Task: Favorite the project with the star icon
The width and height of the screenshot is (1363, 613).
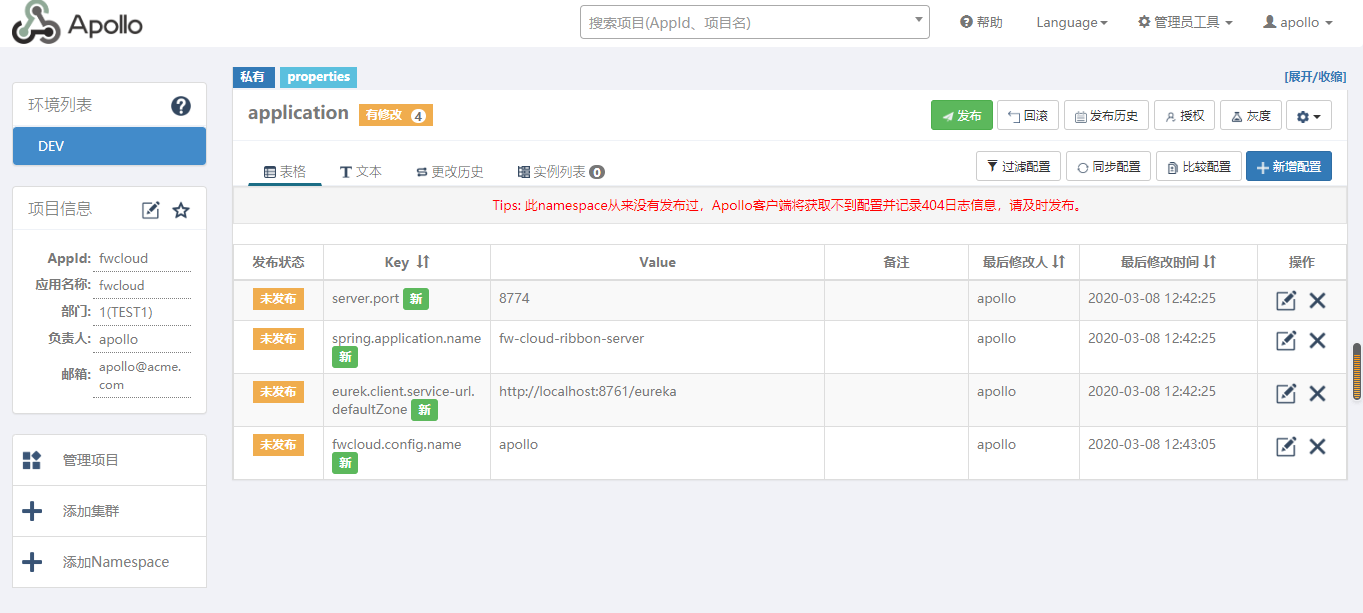Action: click(181, 210)
